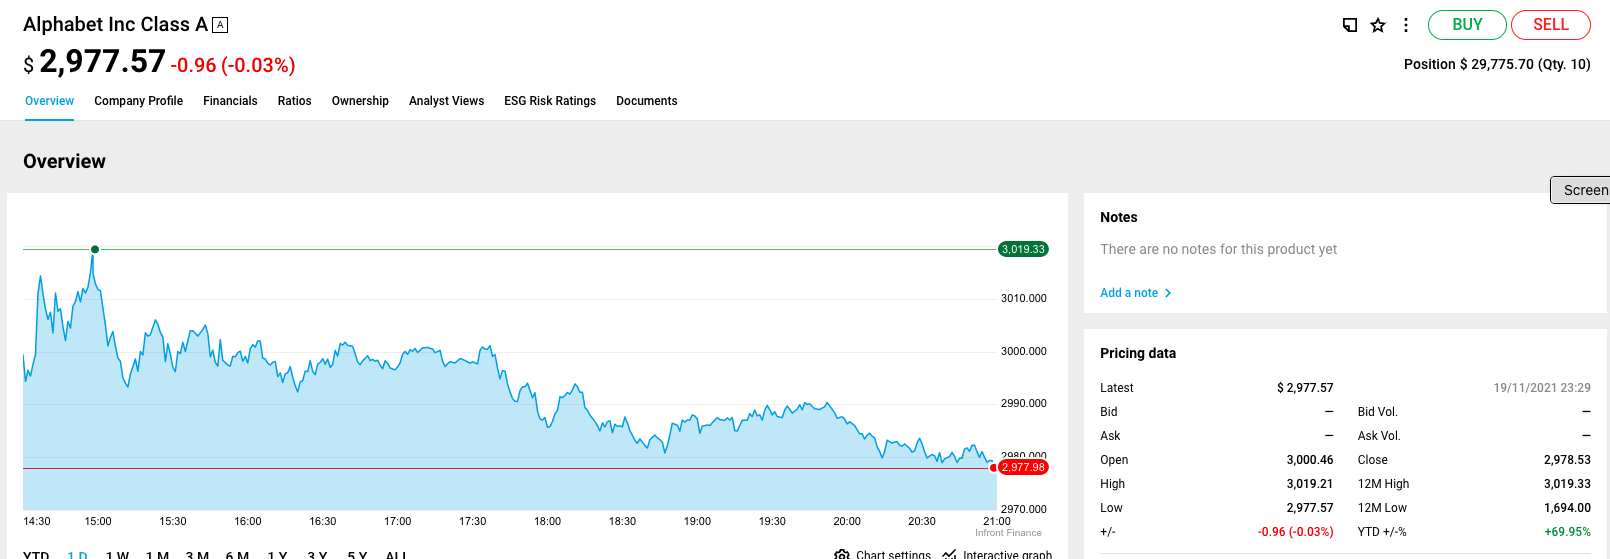Image resolution: width=1610 pixels, height=559 pixels.
Task: Open the Ownership tab
Action: [x=360, y=101]
